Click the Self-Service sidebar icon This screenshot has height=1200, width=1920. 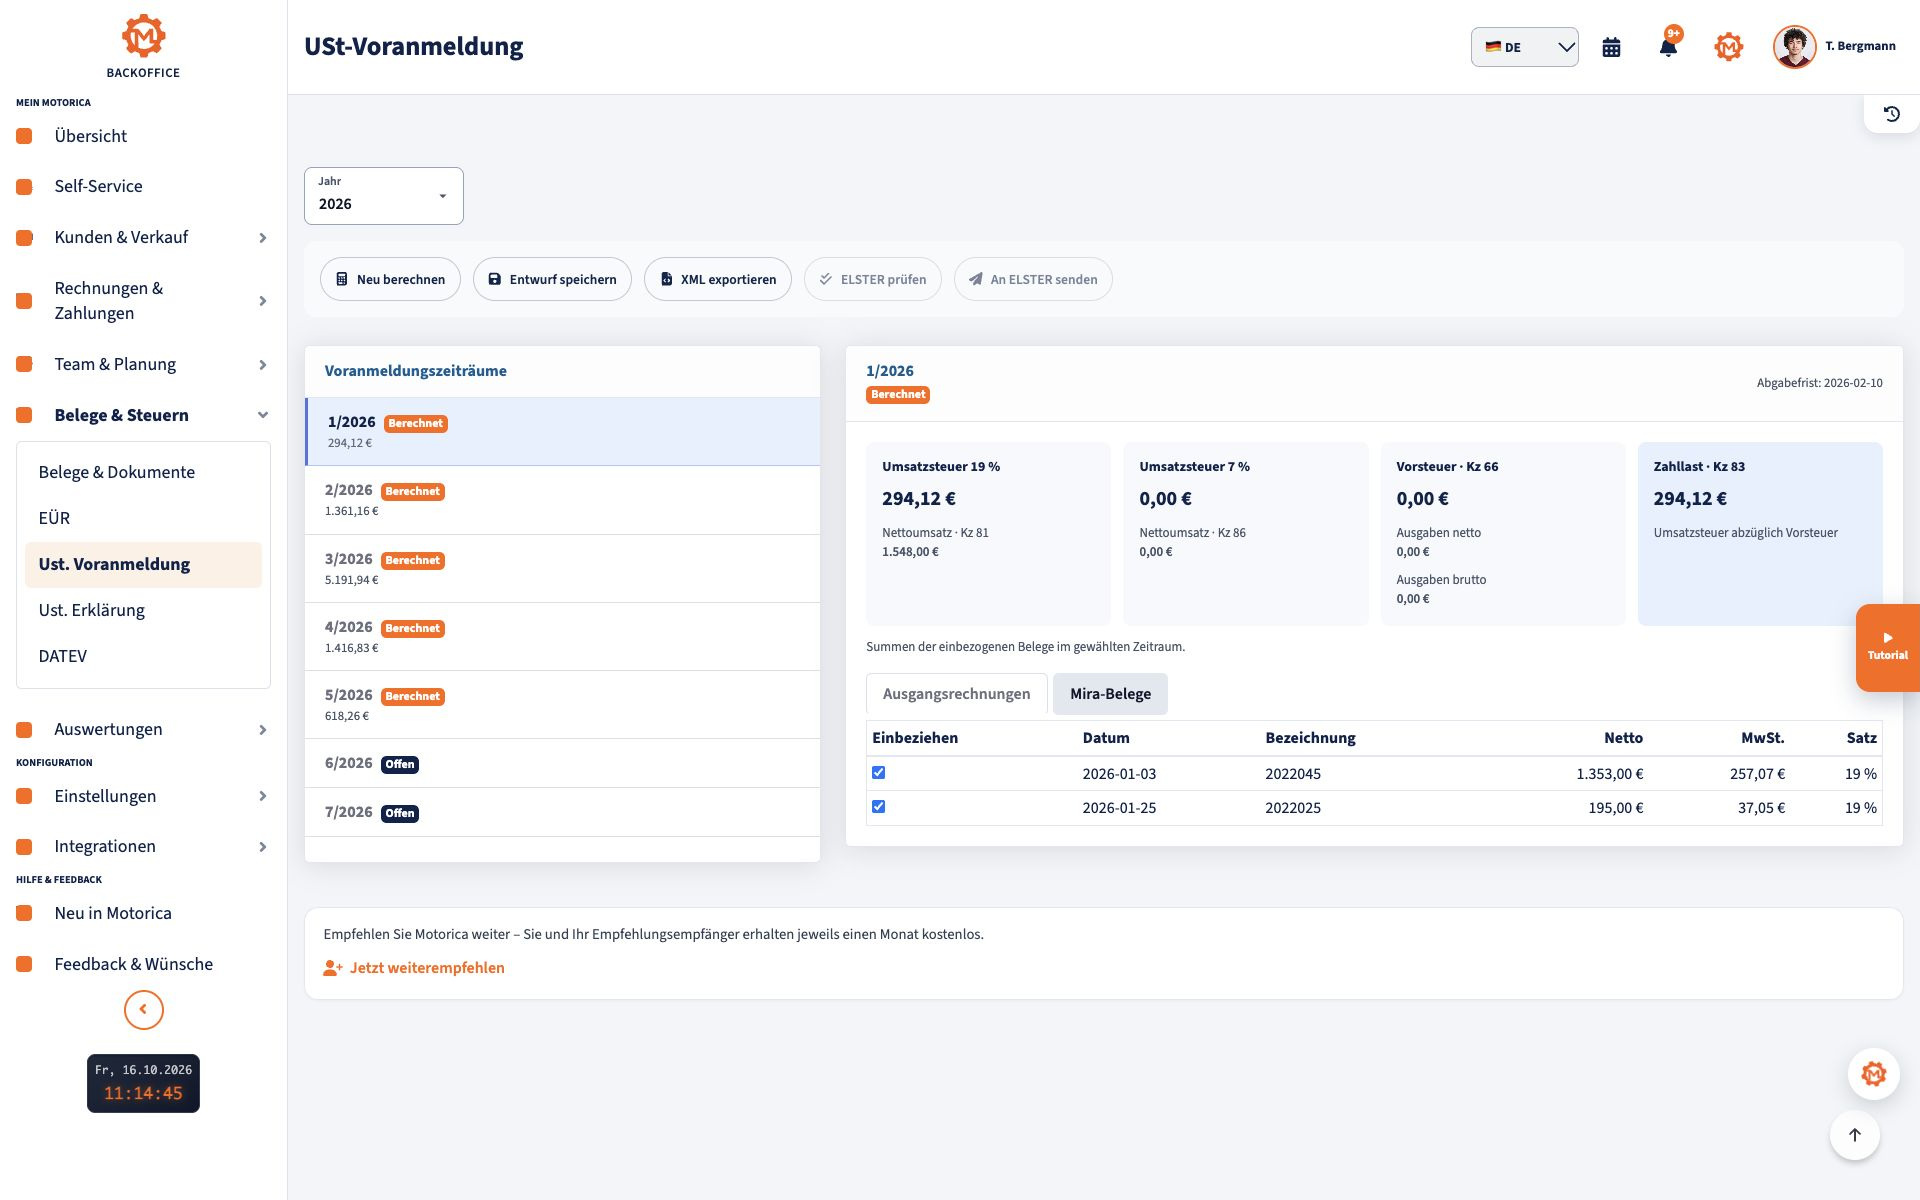[x=24, y=187]
